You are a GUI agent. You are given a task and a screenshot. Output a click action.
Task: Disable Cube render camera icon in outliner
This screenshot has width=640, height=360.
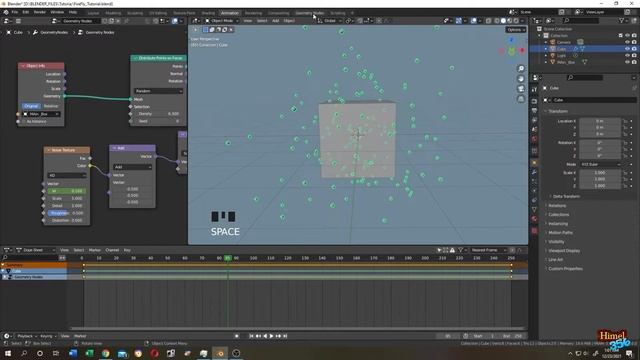point(634,49)
